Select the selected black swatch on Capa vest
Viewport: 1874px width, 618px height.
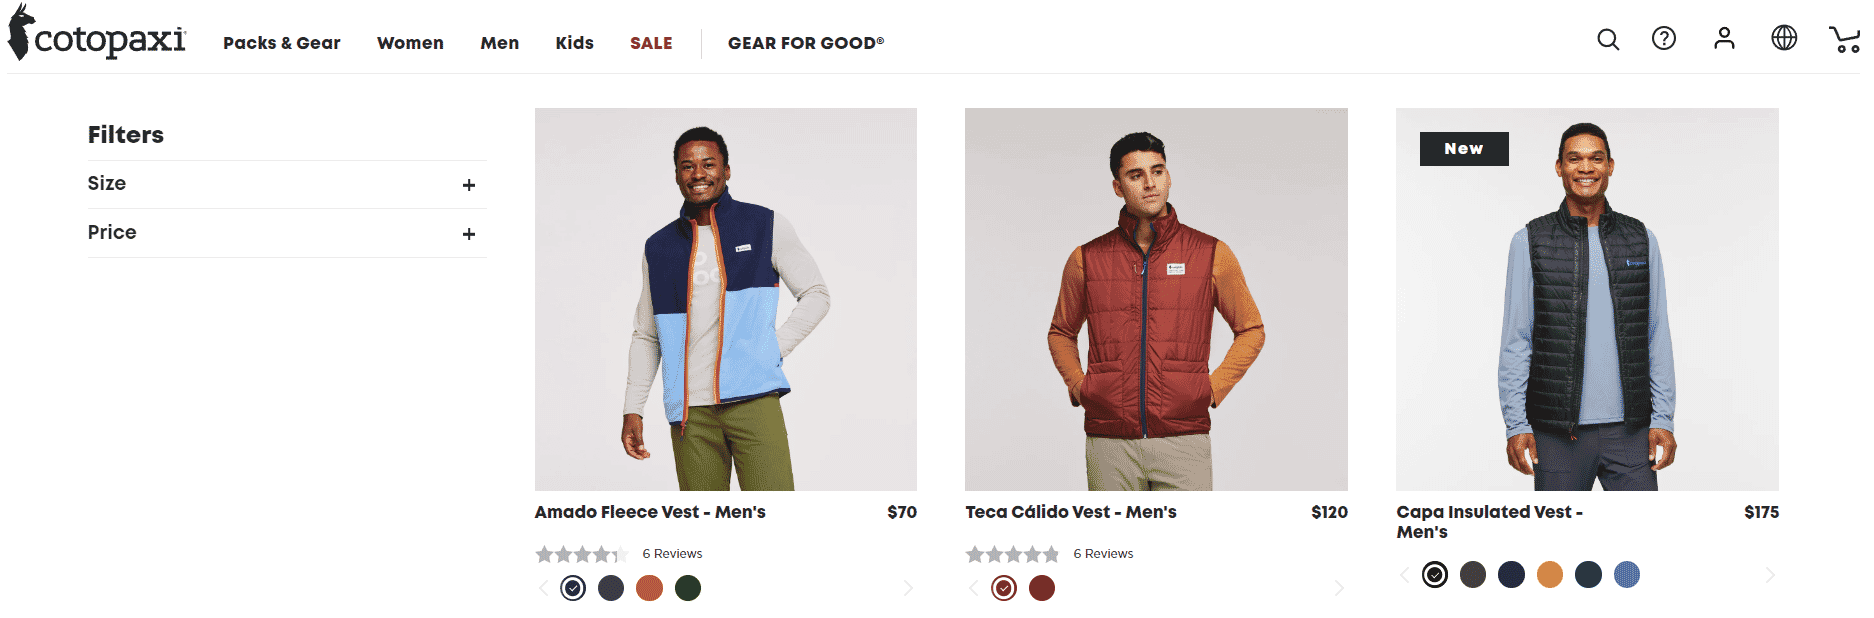(x=1435, y=575)
